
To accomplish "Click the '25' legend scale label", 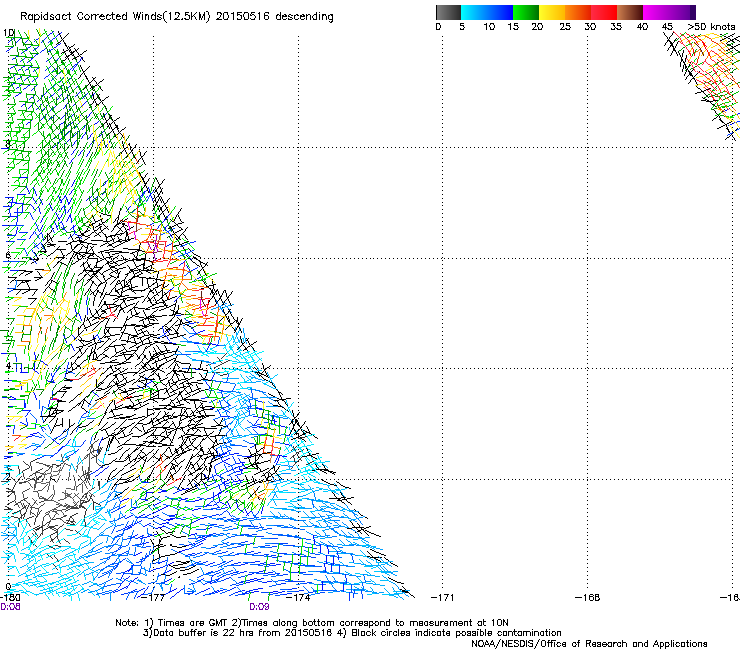I will (565, 27).
